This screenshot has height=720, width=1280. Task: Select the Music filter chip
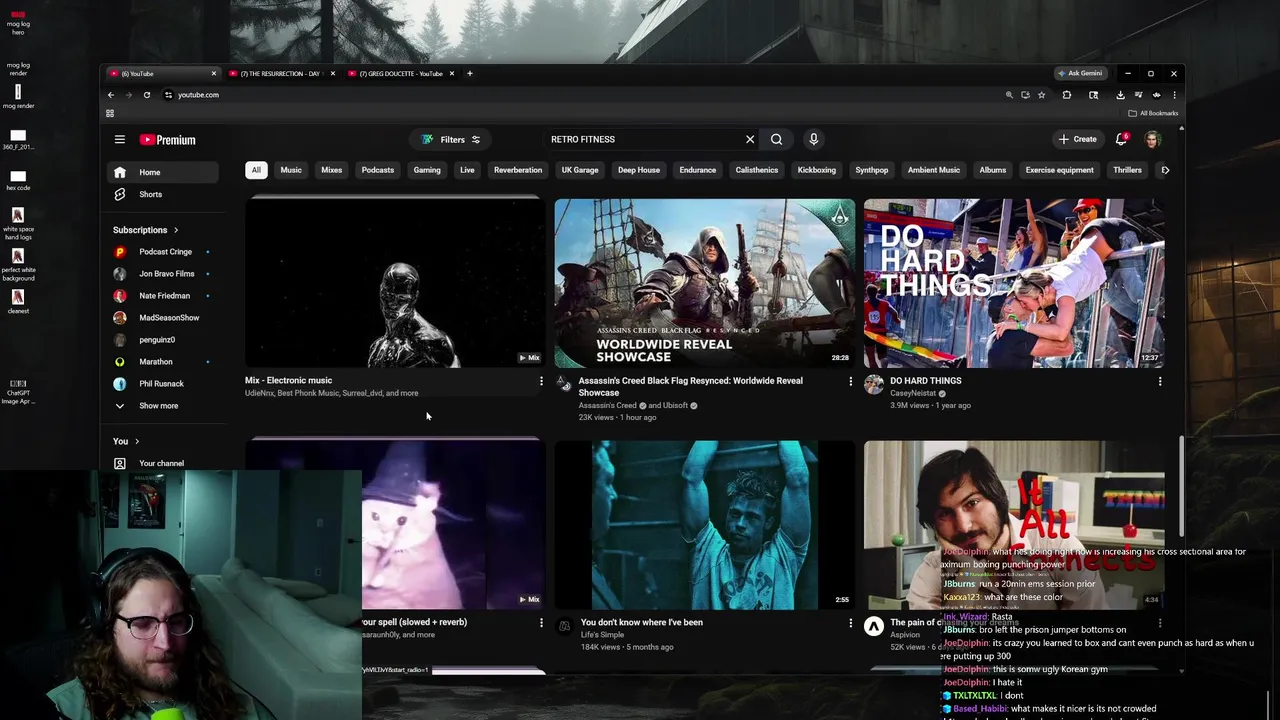291,170
